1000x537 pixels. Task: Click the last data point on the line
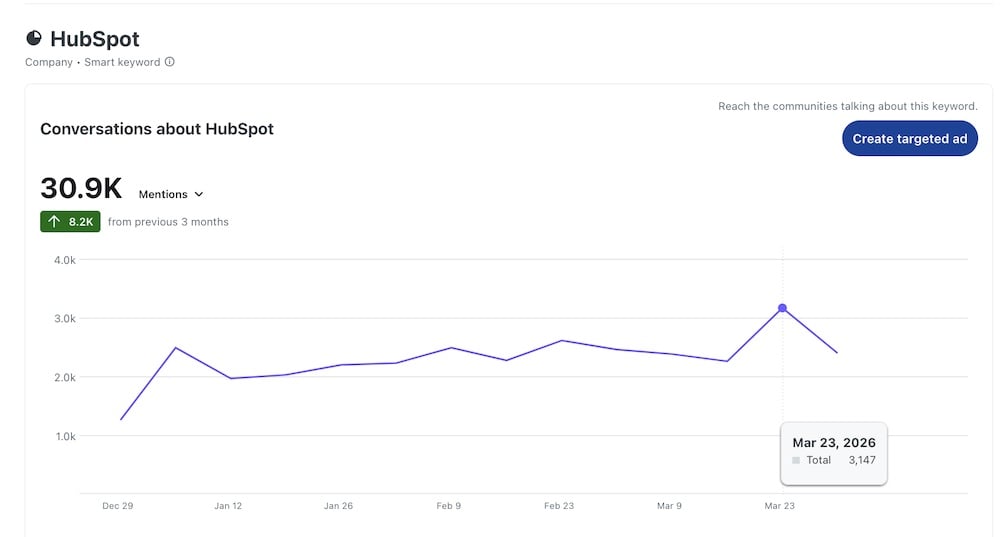point(837,353)
